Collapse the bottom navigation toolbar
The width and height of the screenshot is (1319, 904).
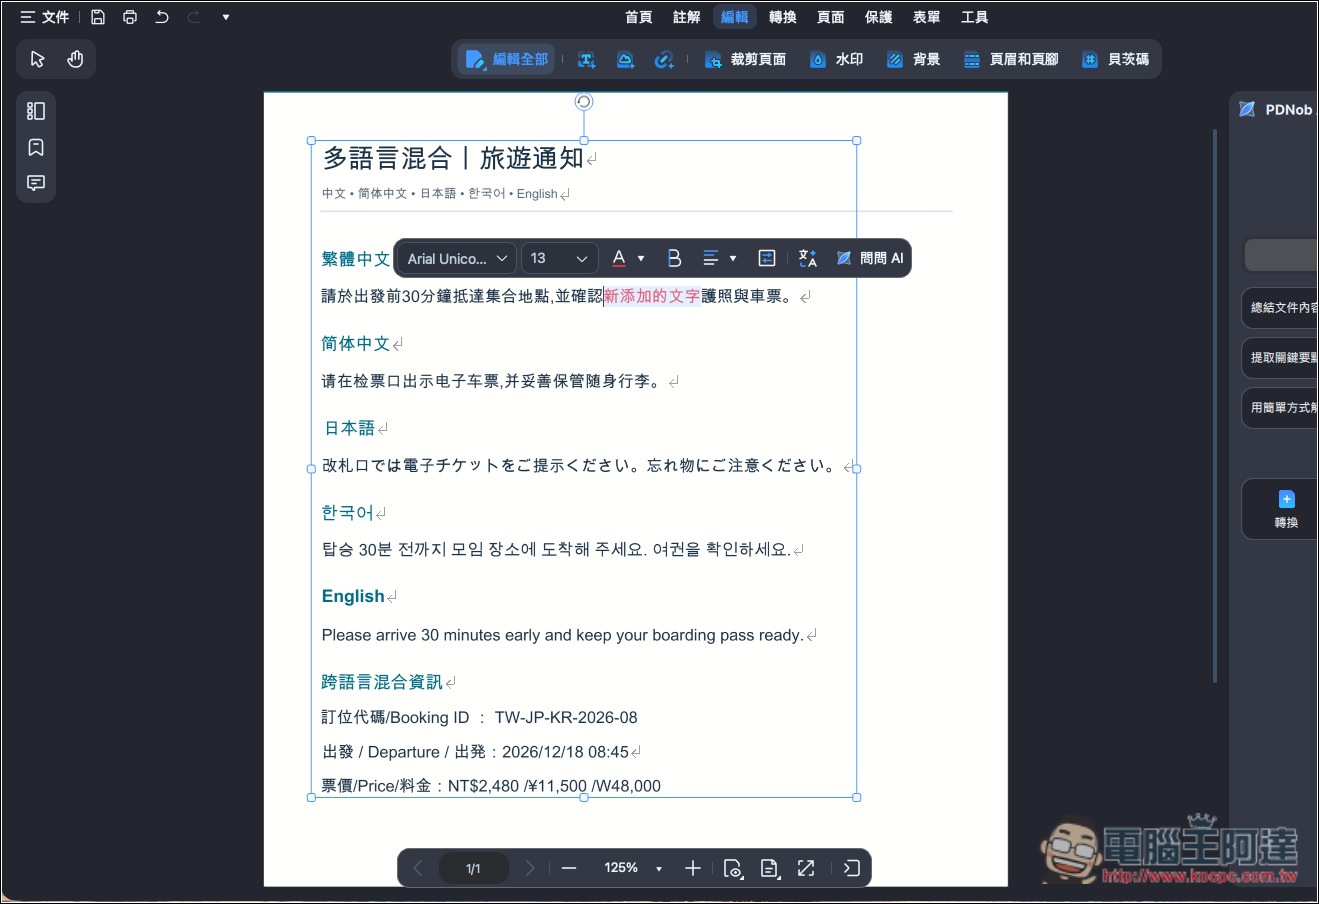pos(851,868)
